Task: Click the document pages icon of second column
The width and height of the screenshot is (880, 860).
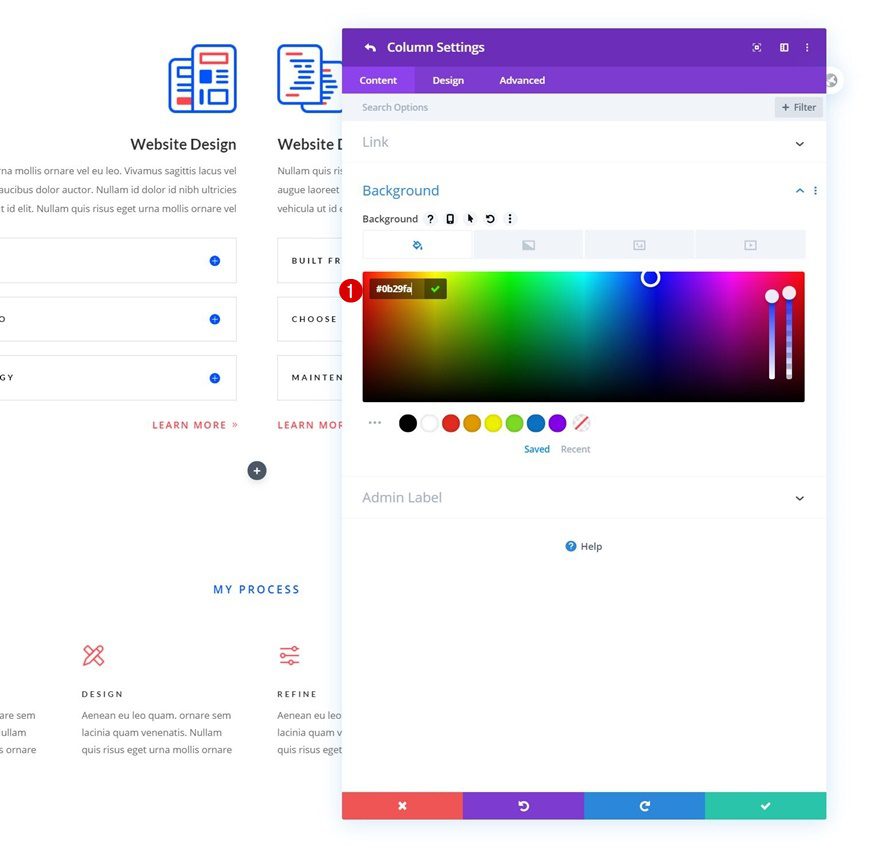Action: point(310,79)
